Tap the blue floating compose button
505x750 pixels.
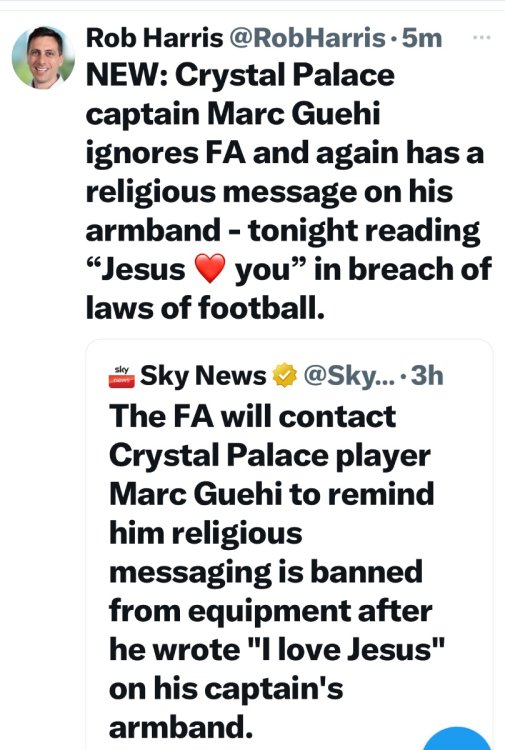456,739
